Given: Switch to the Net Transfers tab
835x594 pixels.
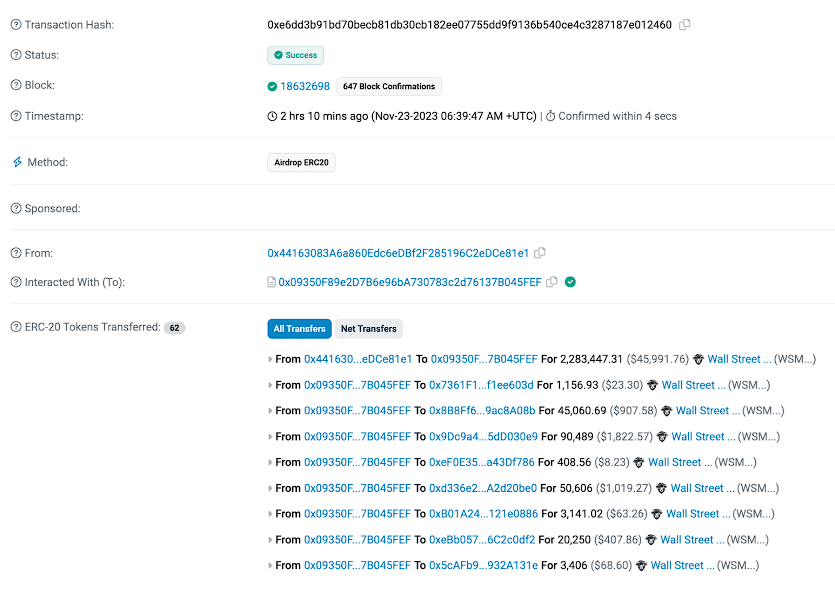Looking at the screenshot, I should tap(368, 328).
